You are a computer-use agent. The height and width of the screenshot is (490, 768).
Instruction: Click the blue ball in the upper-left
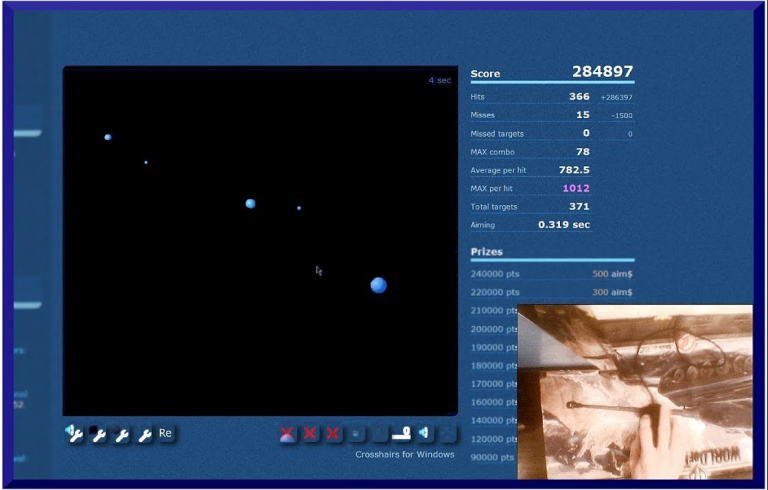click(108, 137)
